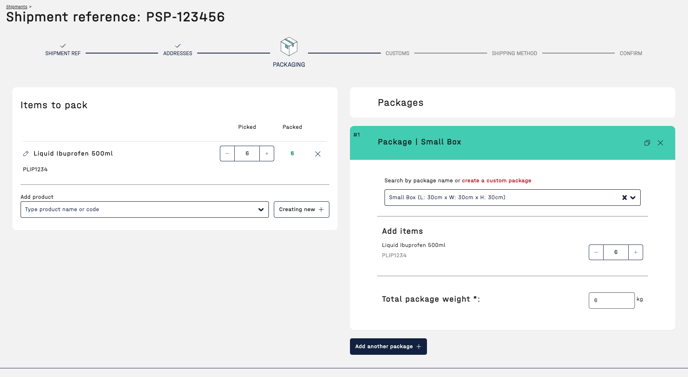
Task: Click the pencil edit icon beside Liquid Ibuprofen
Action: 25,154
